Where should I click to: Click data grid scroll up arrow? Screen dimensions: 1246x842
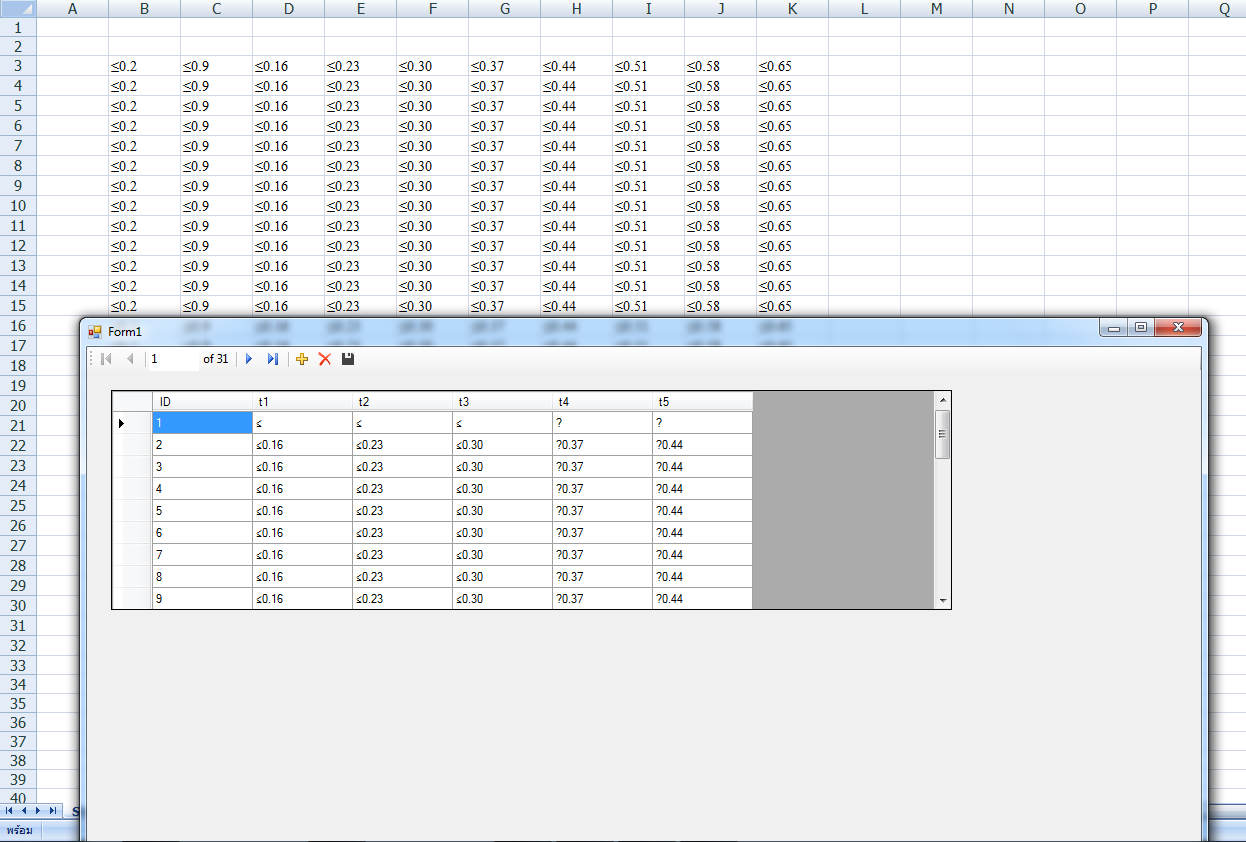pyautogui.click(x=942, y=400)
